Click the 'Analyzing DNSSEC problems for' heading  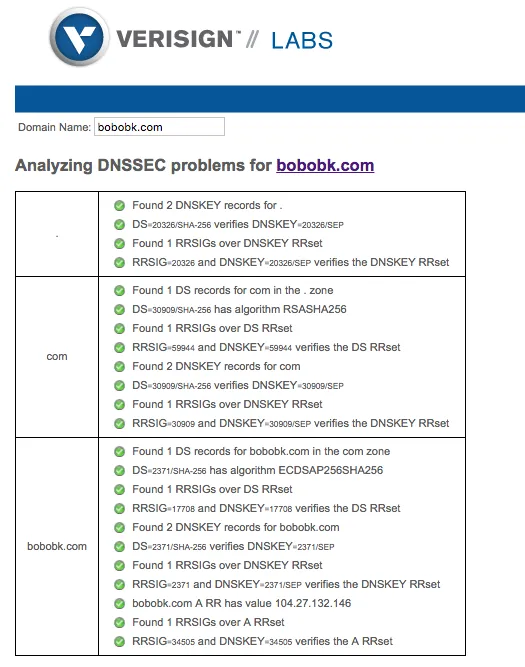coord(143,165)
